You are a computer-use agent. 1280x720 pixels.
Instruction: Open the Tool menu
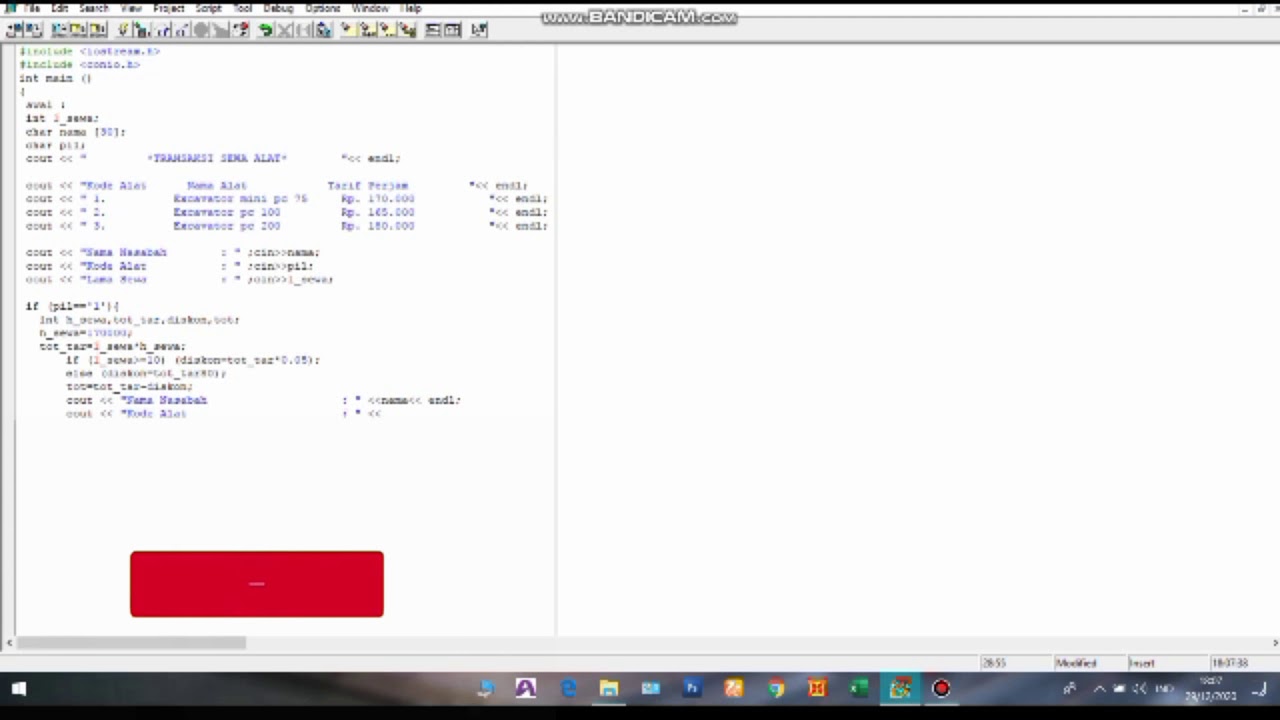pyautogui.click(x=242, y=8)
